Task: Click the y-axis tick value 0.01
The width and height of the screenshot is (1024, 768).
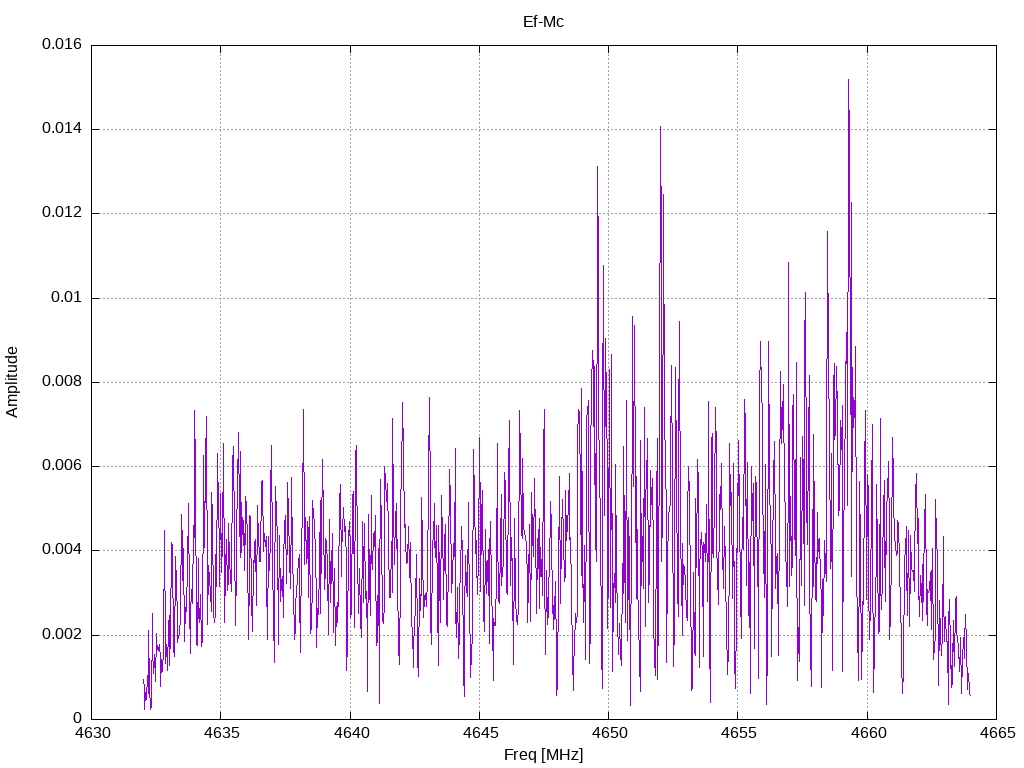Action: coord(67,298)
